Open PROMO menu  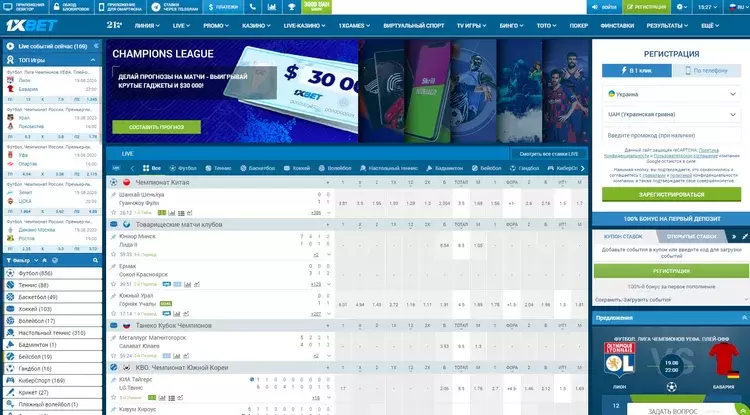tap(216, 26)
